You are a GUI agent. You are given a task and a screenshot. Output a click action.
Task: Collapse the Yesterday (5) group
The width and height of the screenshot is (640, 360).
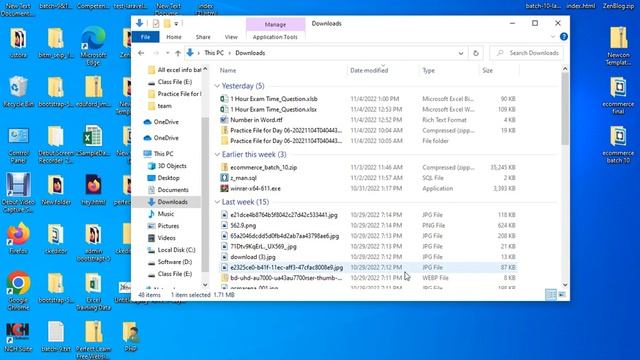click(217, 86)
